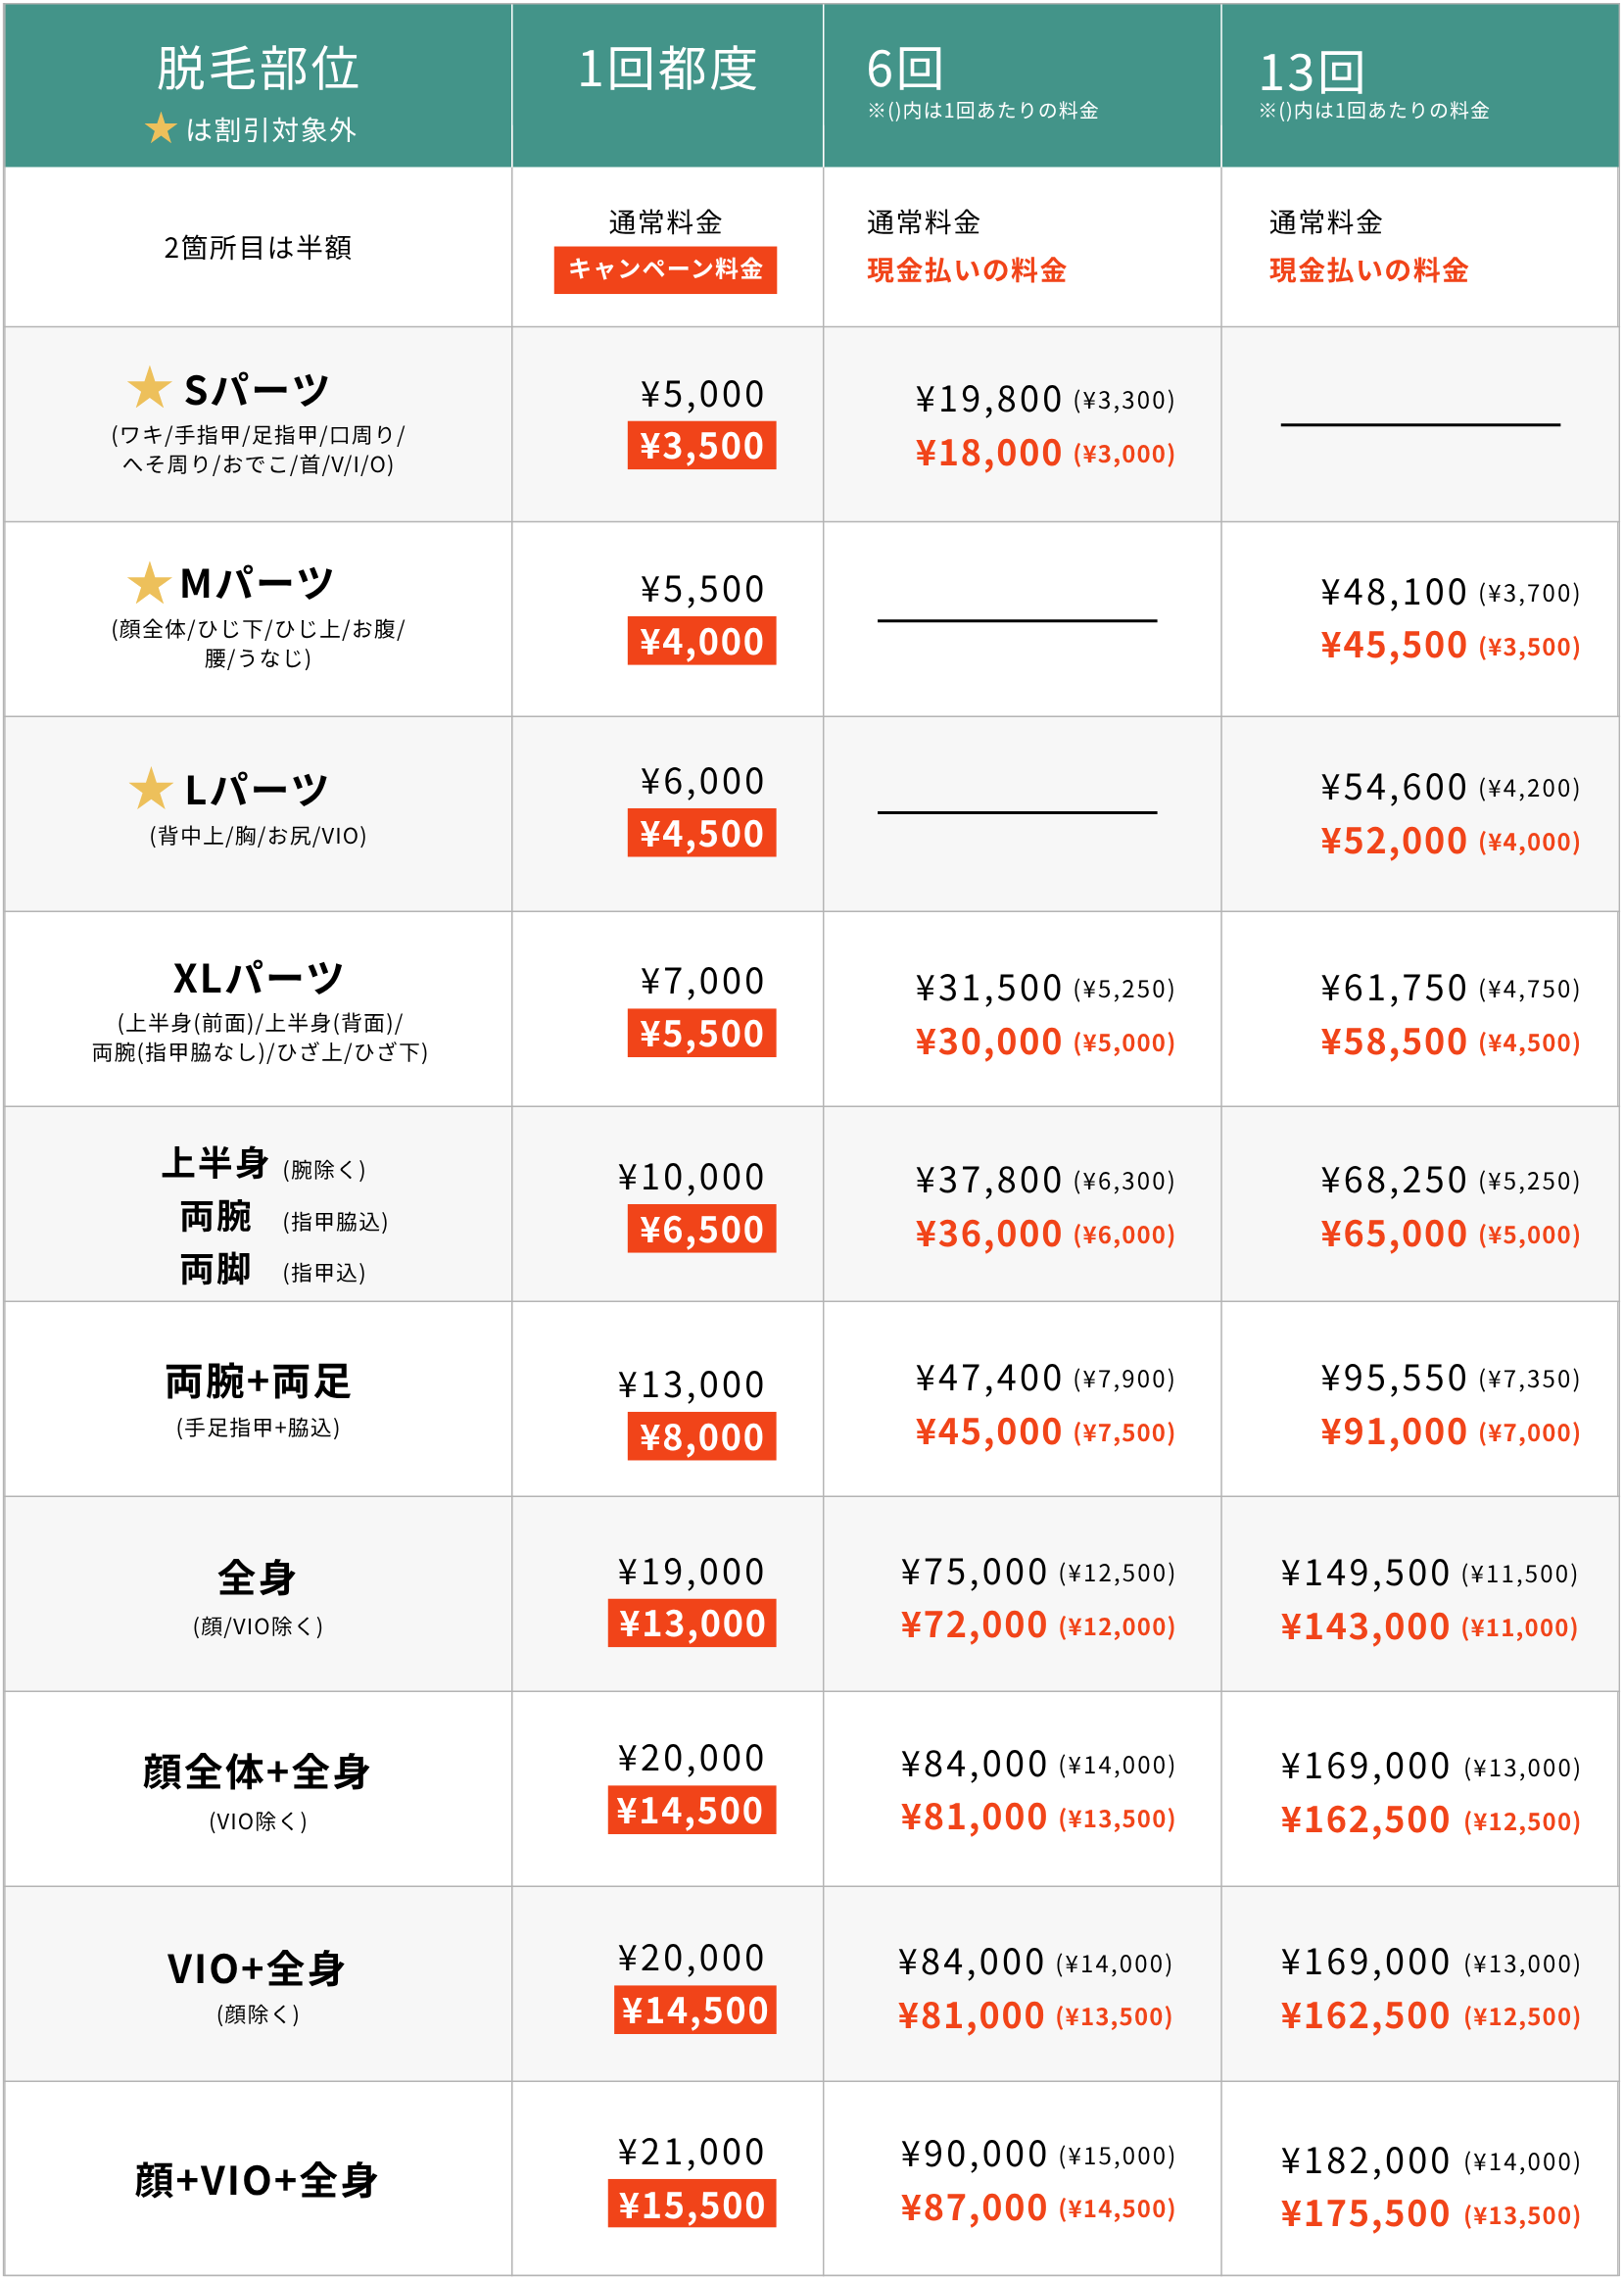Click the ¥3,500 campaign price for Sパーツ
Screen dimensions: 1624x2279
pos(702,445)
